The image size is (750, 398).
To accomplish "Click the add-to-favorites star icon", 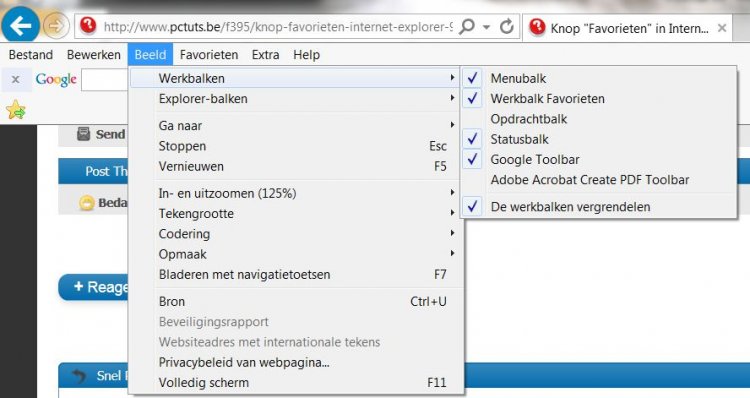I will pos(16,110).
